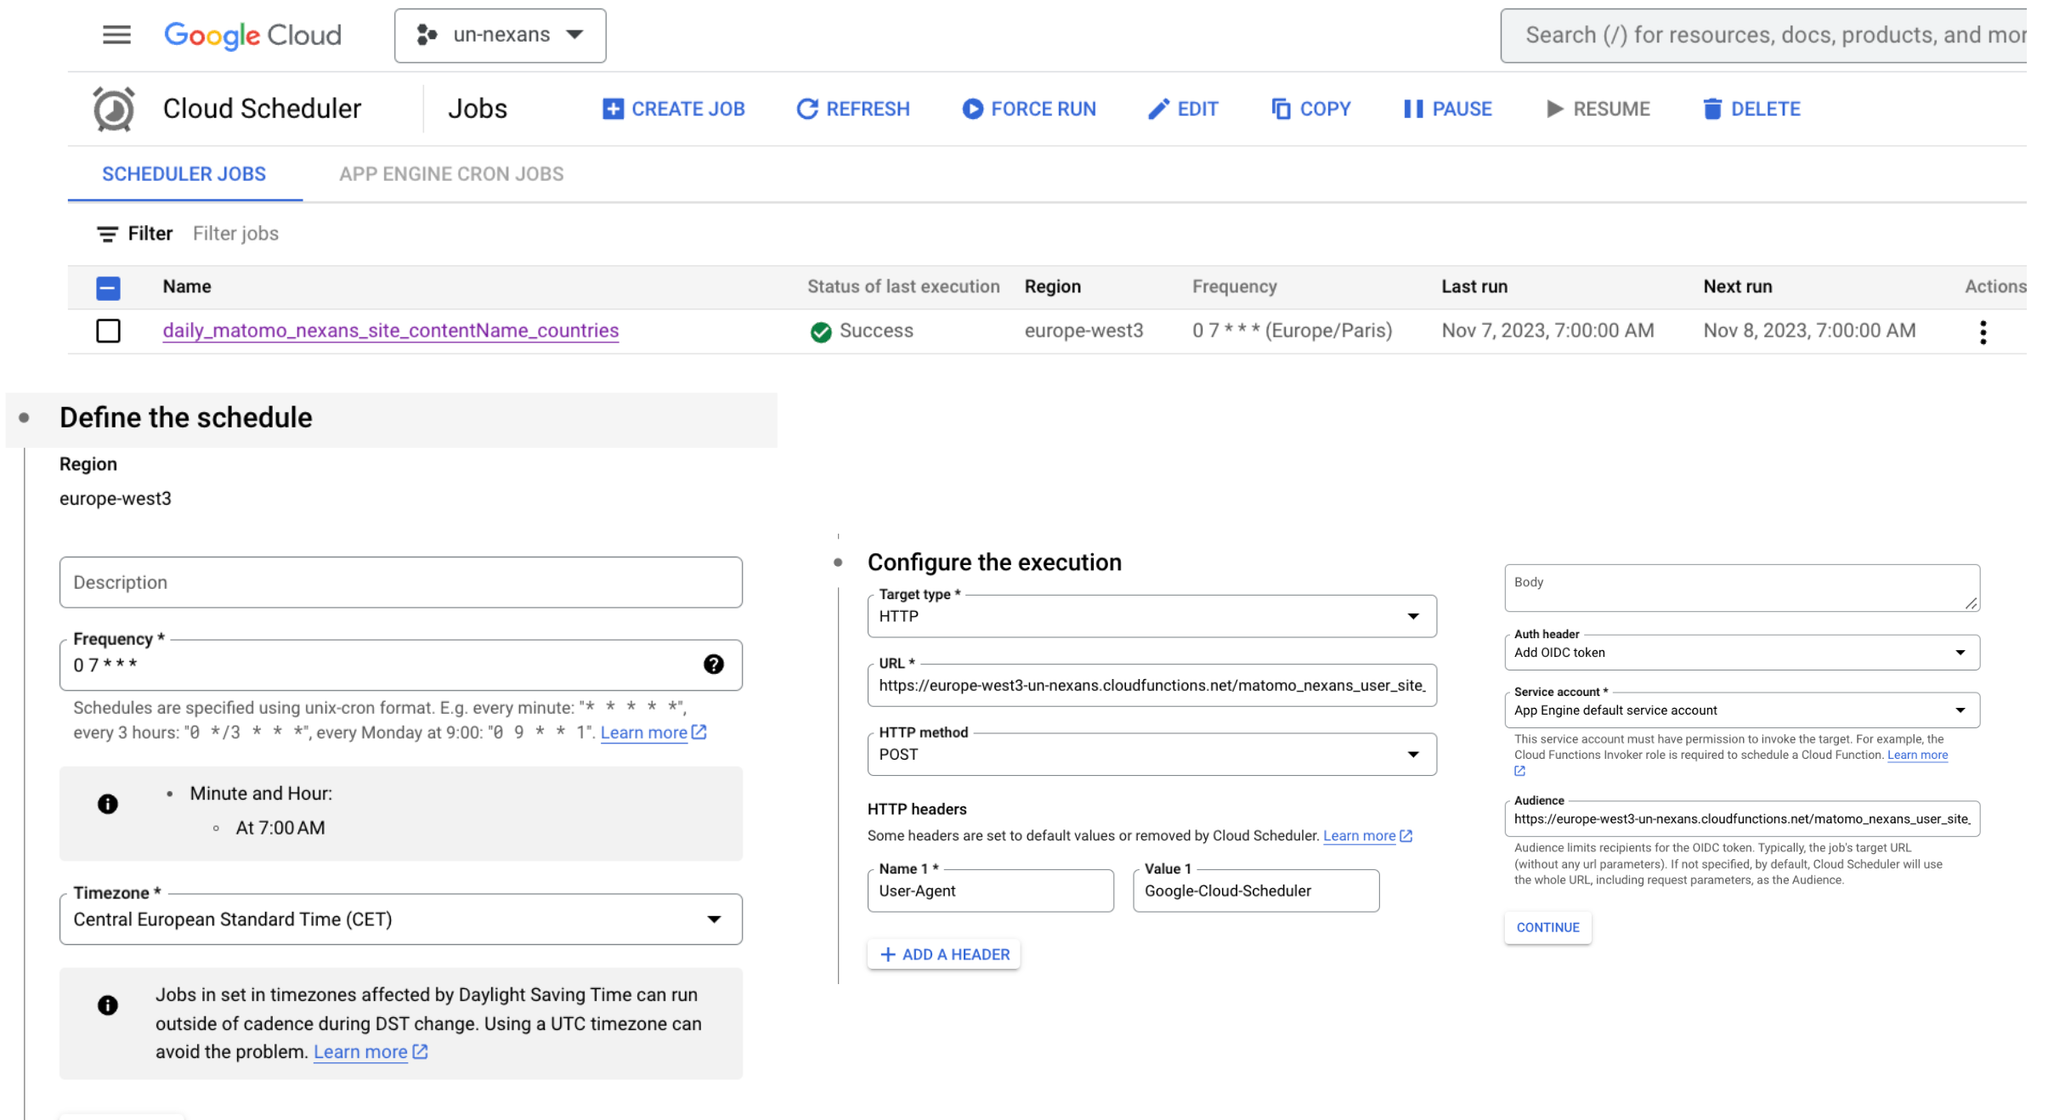Click the Filter jobs input

[236, 234]
